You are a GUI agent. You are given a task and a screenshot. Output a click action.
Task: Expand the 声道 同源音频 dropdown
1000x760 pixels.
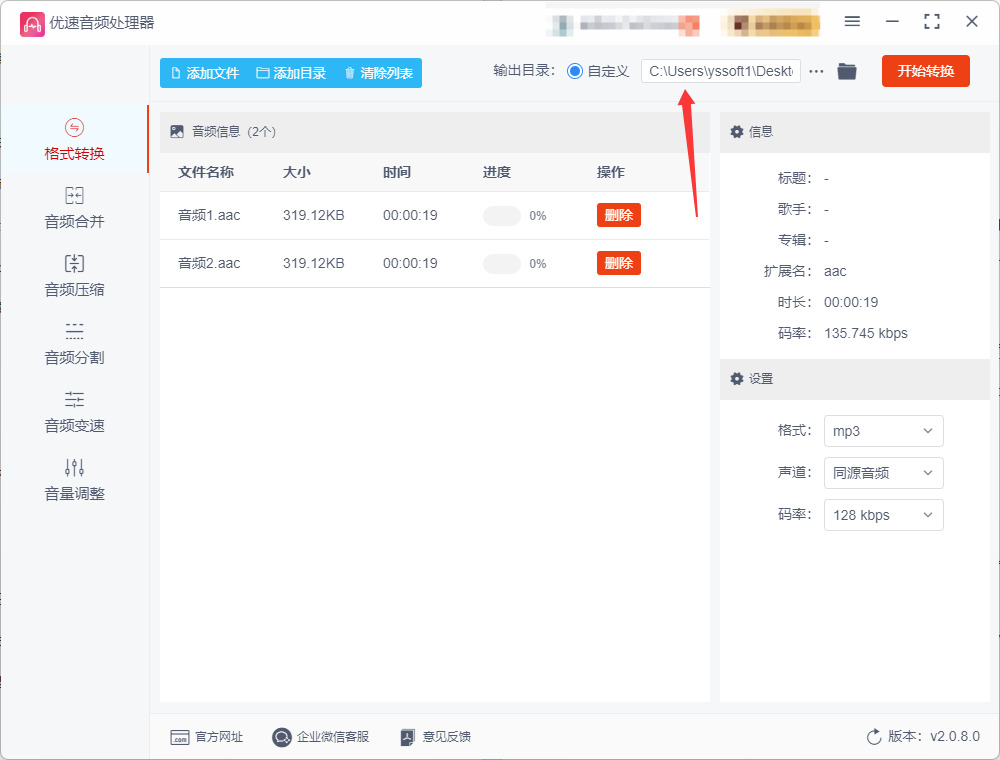point(883,473)
